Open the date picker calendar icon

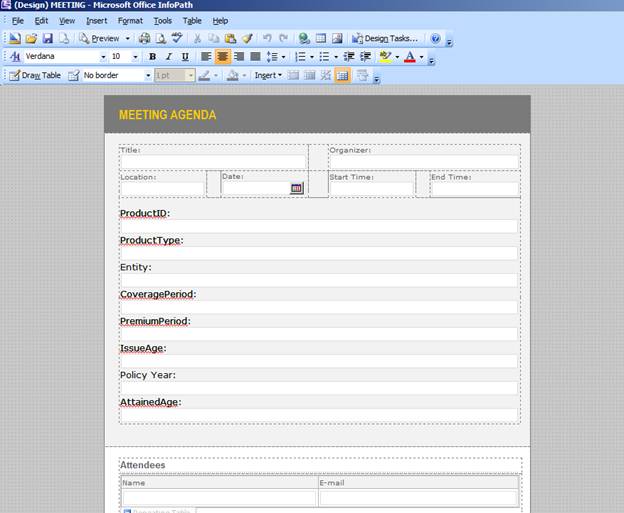point(296,188)
